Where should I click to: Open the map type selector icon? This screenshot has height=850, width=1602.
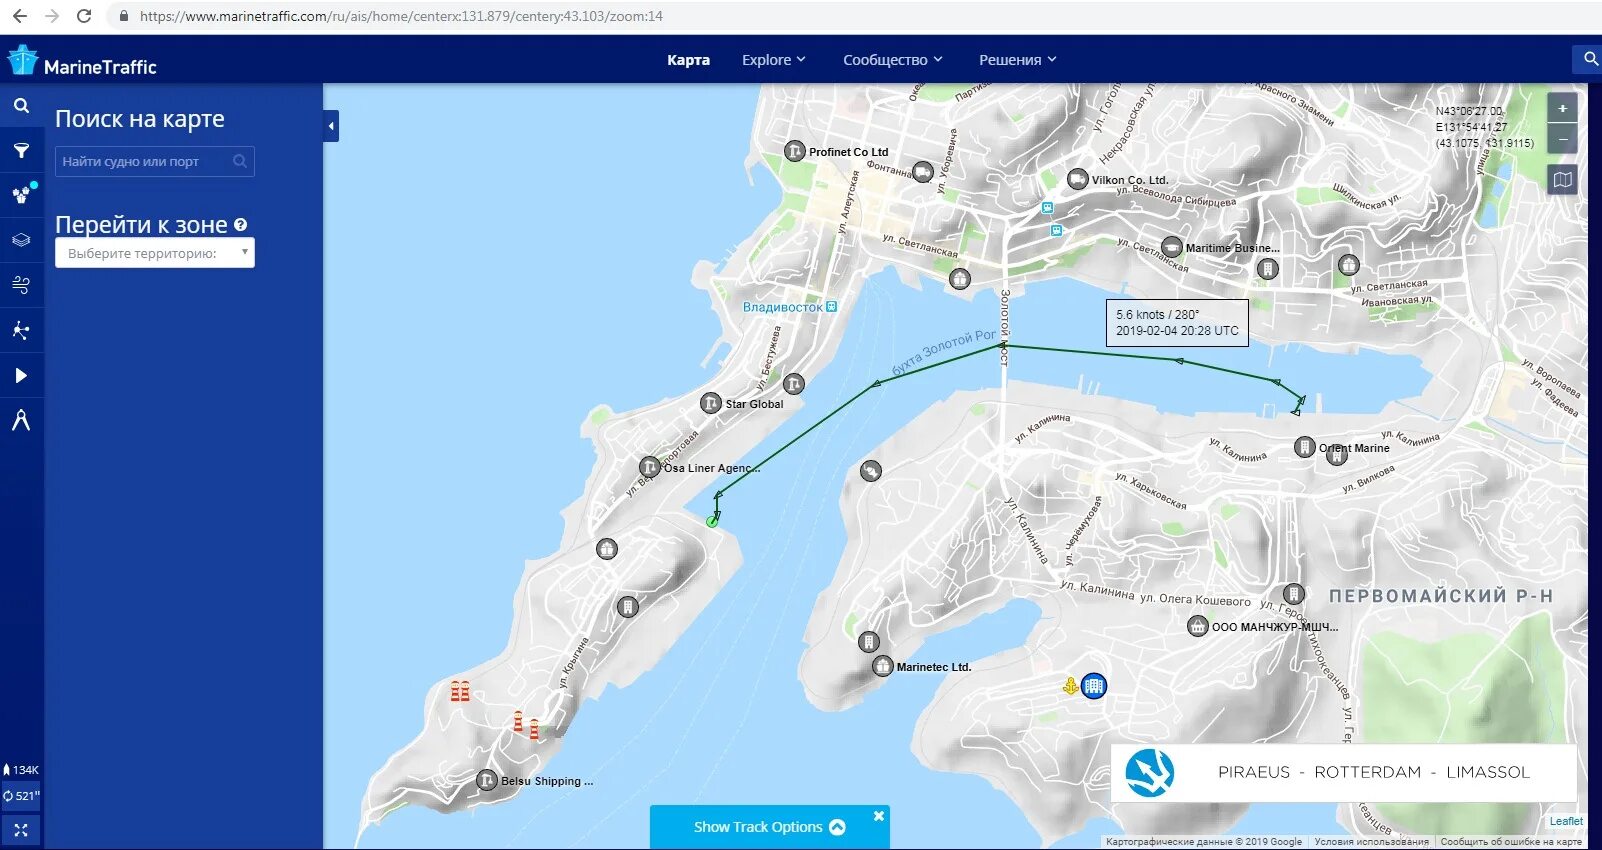click(x=1562, y=180)
